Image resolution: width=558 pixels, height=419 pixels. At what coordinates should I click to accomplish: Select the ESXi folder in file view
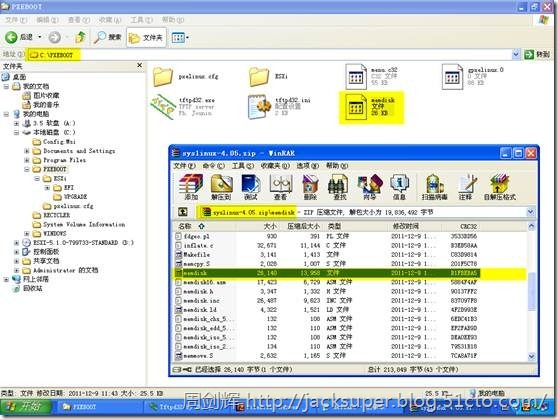pyautogui.click(x=268, y=77)
